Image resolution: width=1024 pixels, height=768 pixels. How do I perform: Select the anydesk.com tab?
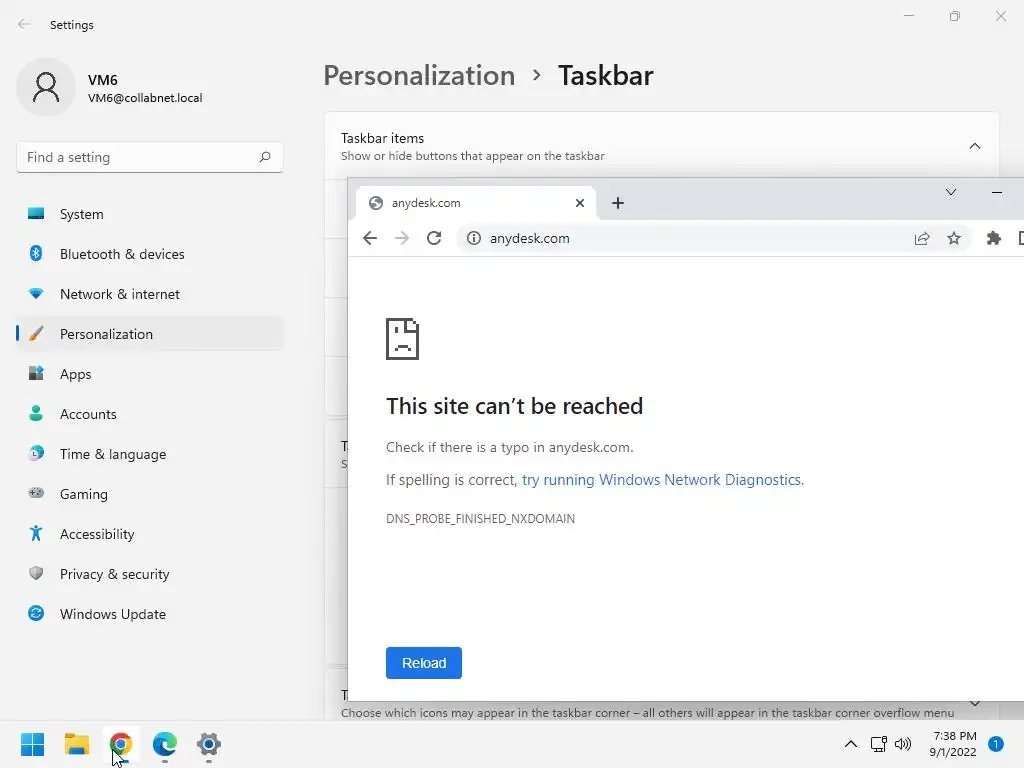pos(476,203)
